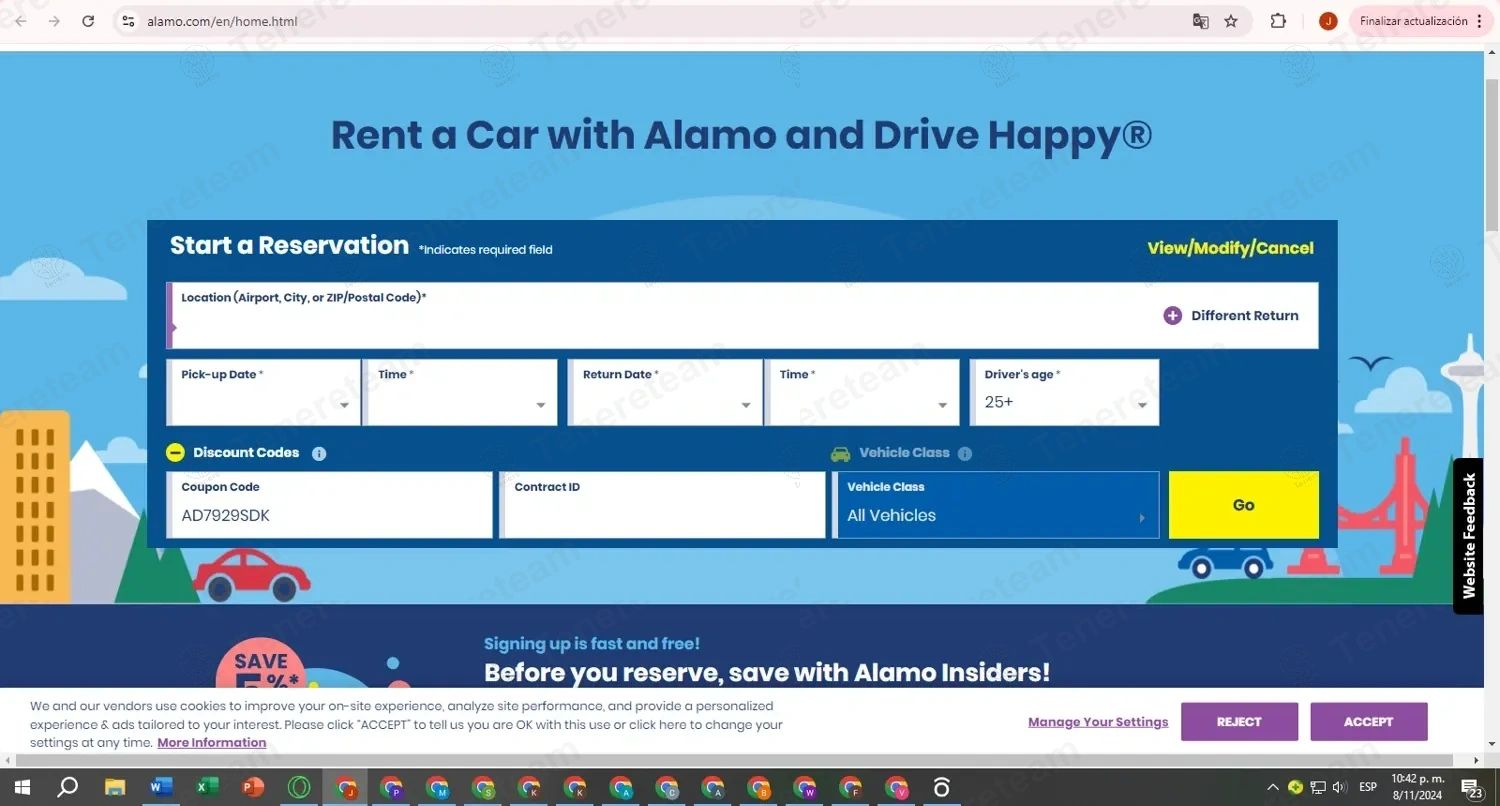This screenshot has height=806, width=1500.
Task: Click the Discount Codes info icon
Action: pyautogui.click(x=319, y=453)
